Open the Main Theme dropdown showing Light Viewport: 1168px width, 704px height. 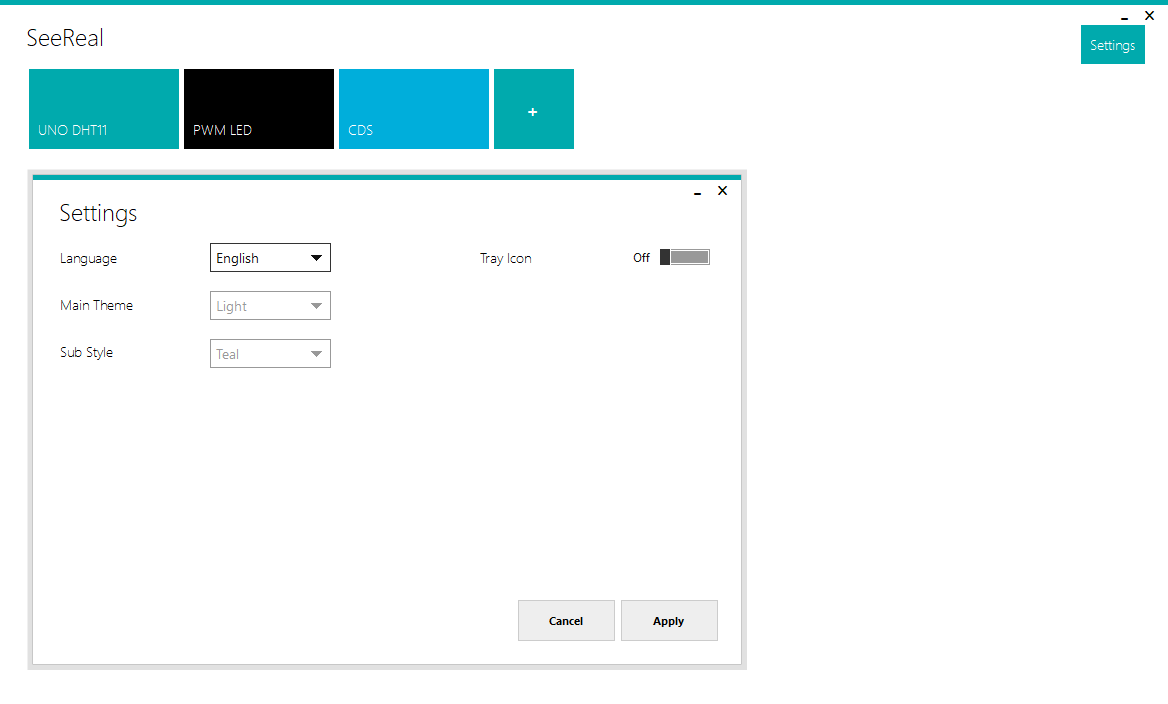(270, 305)
